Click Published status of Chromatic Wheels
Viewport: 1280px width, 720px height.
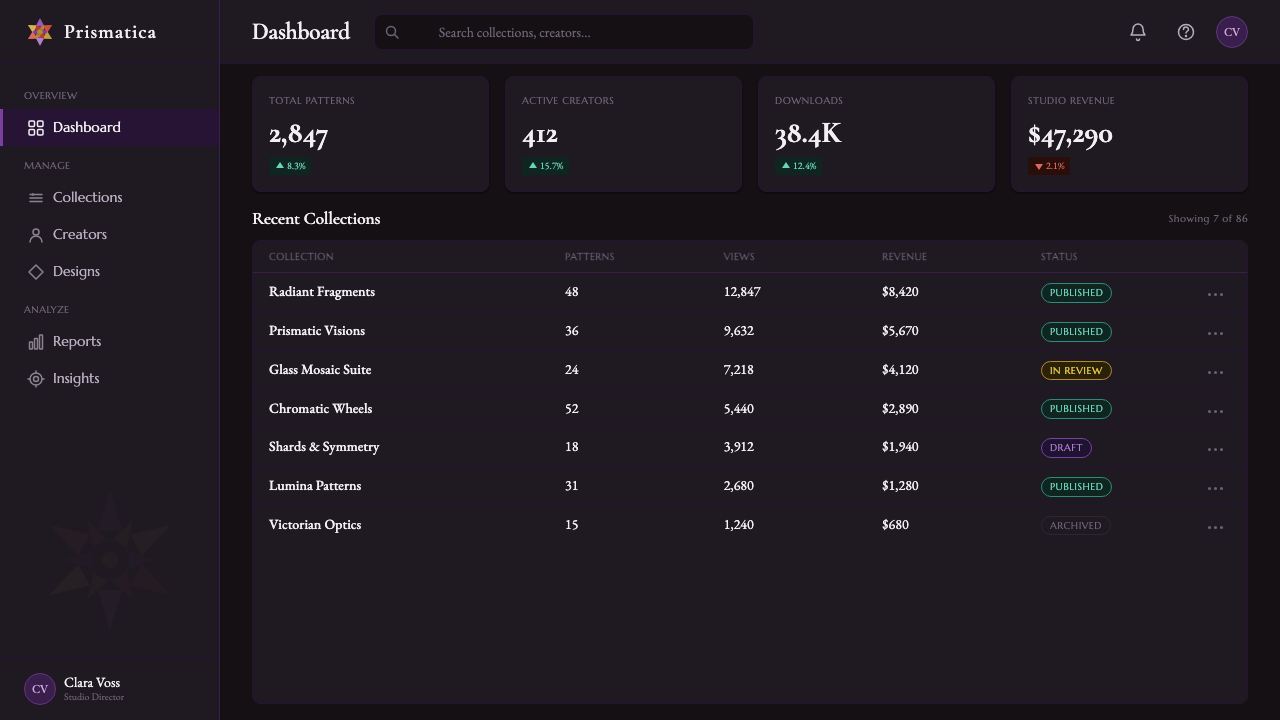(1076, 409)
